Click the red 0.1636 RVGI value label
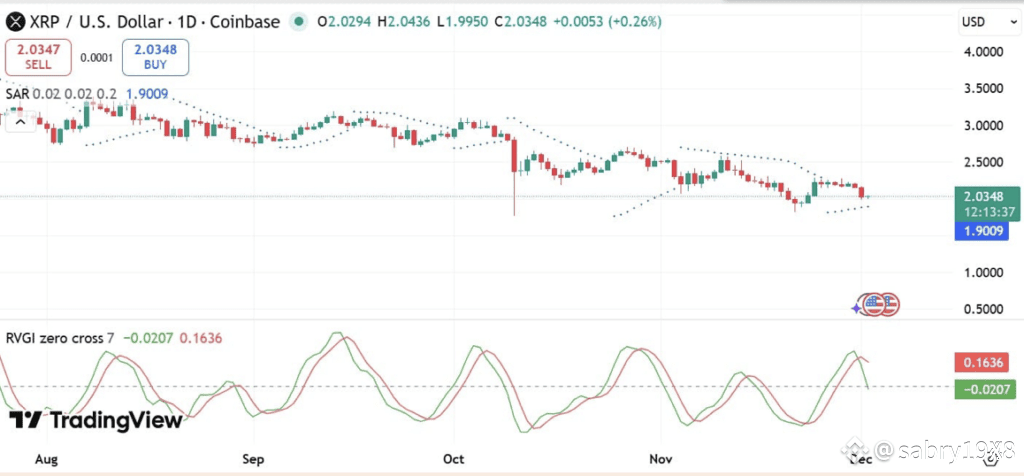This screenshot has height=476, width=1024. pyautogui.click(x=982, y=362)
